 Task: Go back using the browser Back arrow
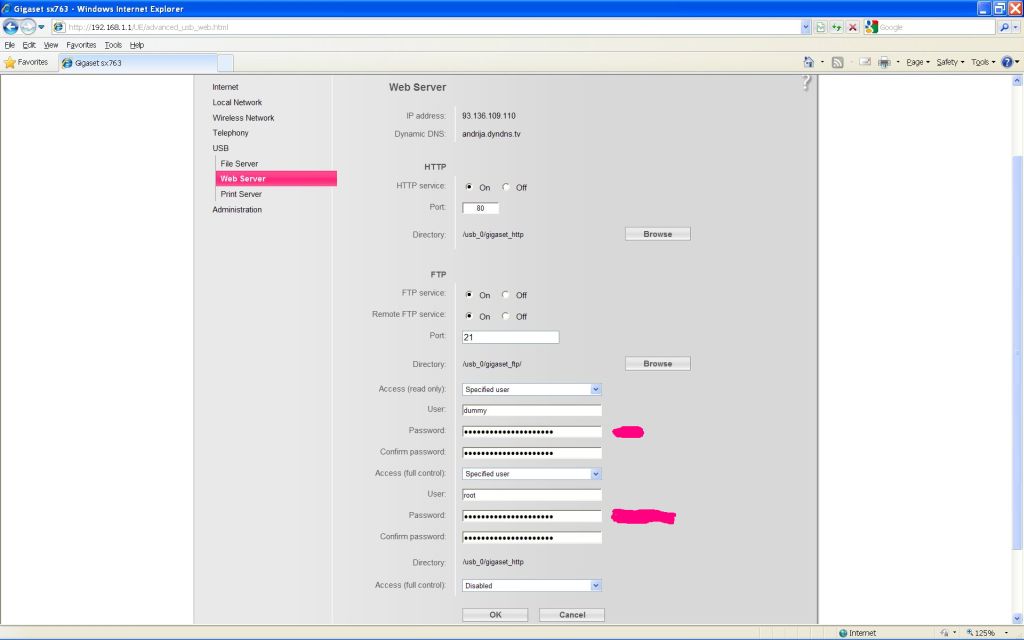tap(10, 27)
